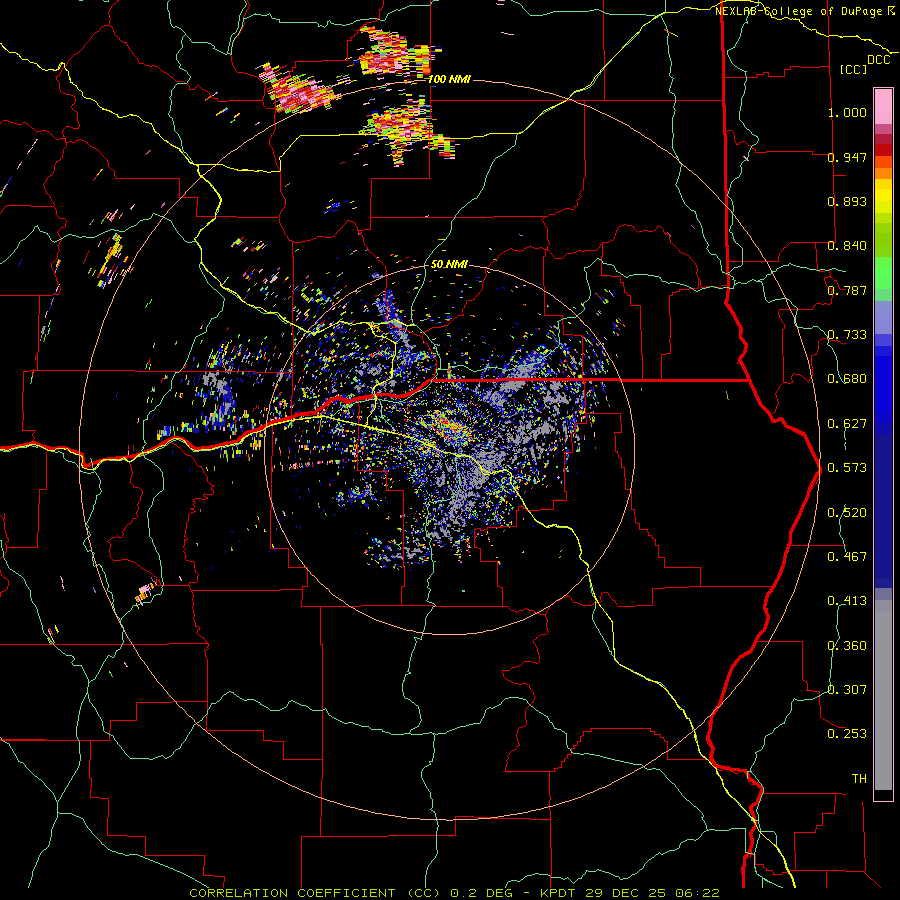Click the 0.893 legend value
The height and width of the screenshot is (900, 900).
coord(847,201)
